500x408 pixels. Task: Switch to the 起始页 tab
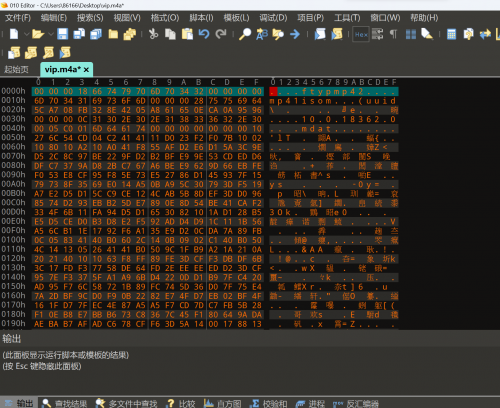[16, 70]
